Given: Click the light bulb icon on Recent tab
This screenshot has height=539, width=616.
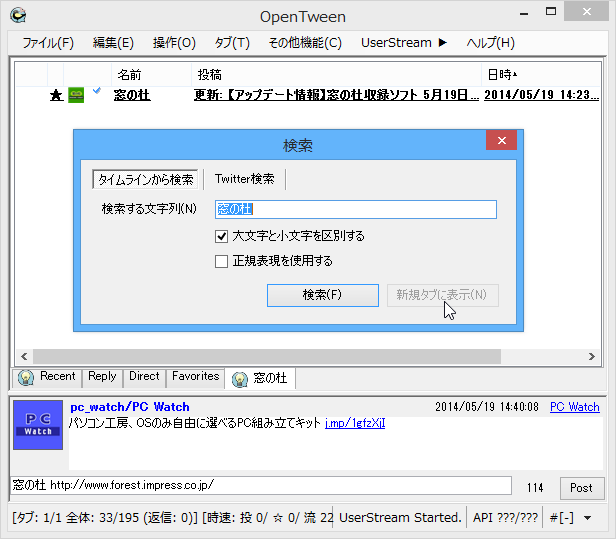Looking at the screenshot, I should click(26, 378).
